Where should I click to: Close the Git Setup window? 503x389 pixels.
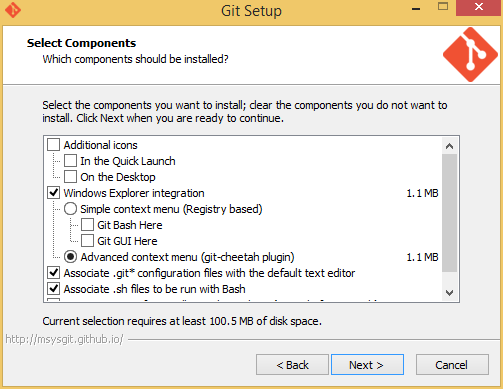pos(479,7)
